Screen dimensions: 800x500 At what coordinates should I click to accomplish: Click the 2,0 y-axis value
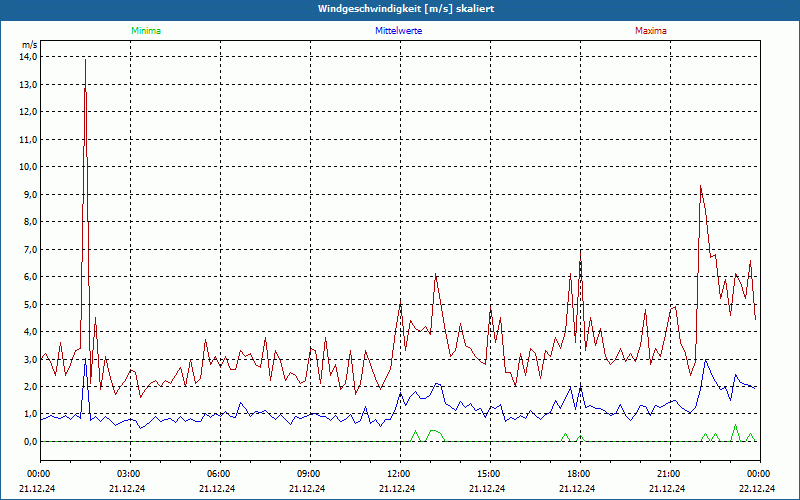click(x=30, y=386)
